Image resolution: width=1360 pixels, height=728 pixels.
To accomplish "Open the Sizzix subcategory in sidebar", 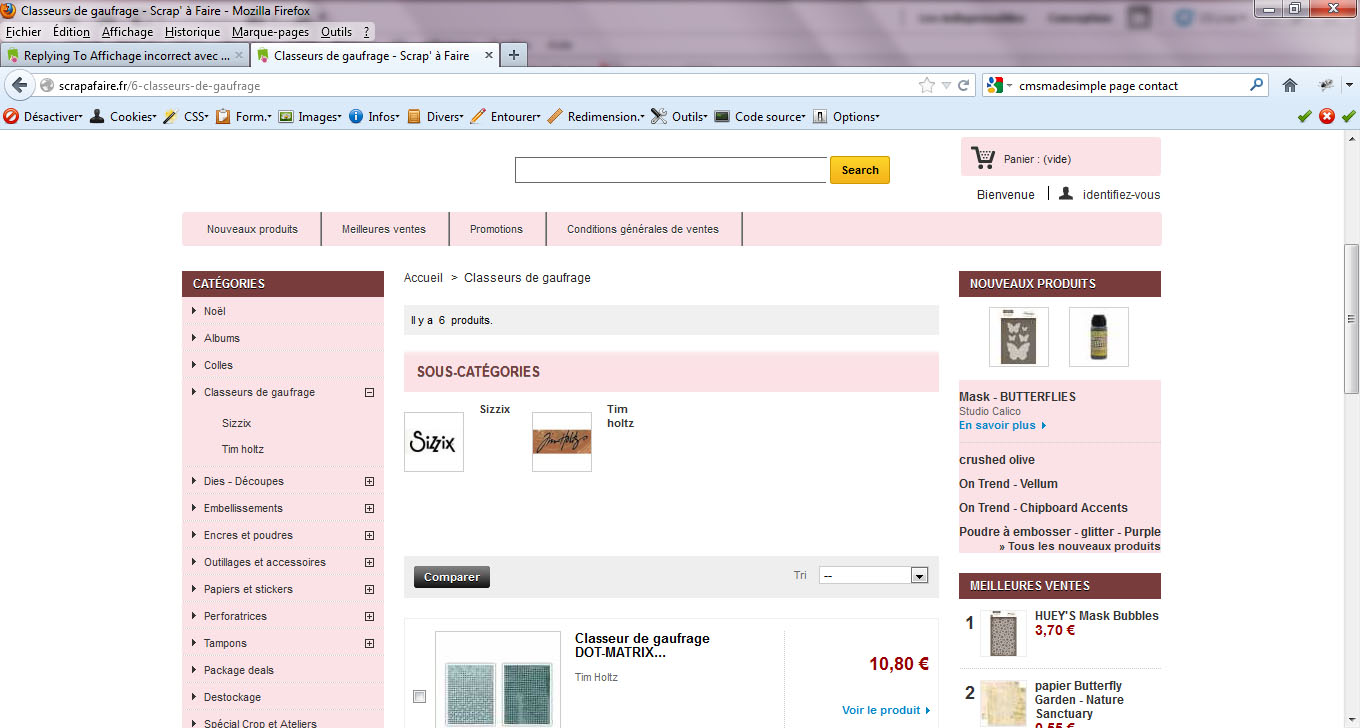I will pos(236,423).
